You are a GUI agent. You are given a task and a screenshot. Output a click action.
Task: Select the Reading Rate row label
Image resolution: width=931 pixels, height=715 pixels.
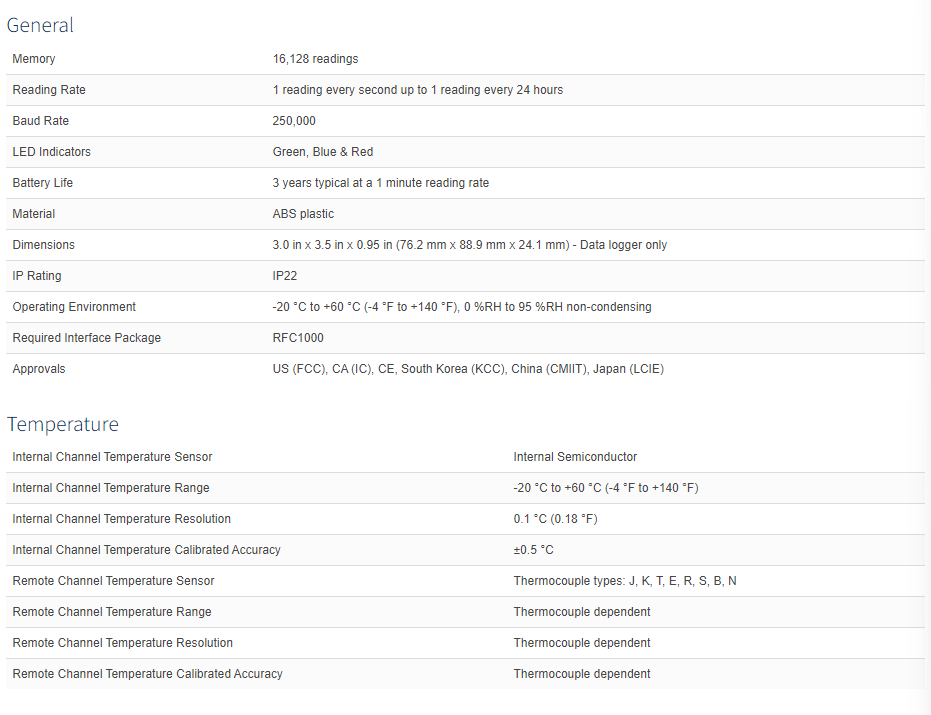point(49,90)
